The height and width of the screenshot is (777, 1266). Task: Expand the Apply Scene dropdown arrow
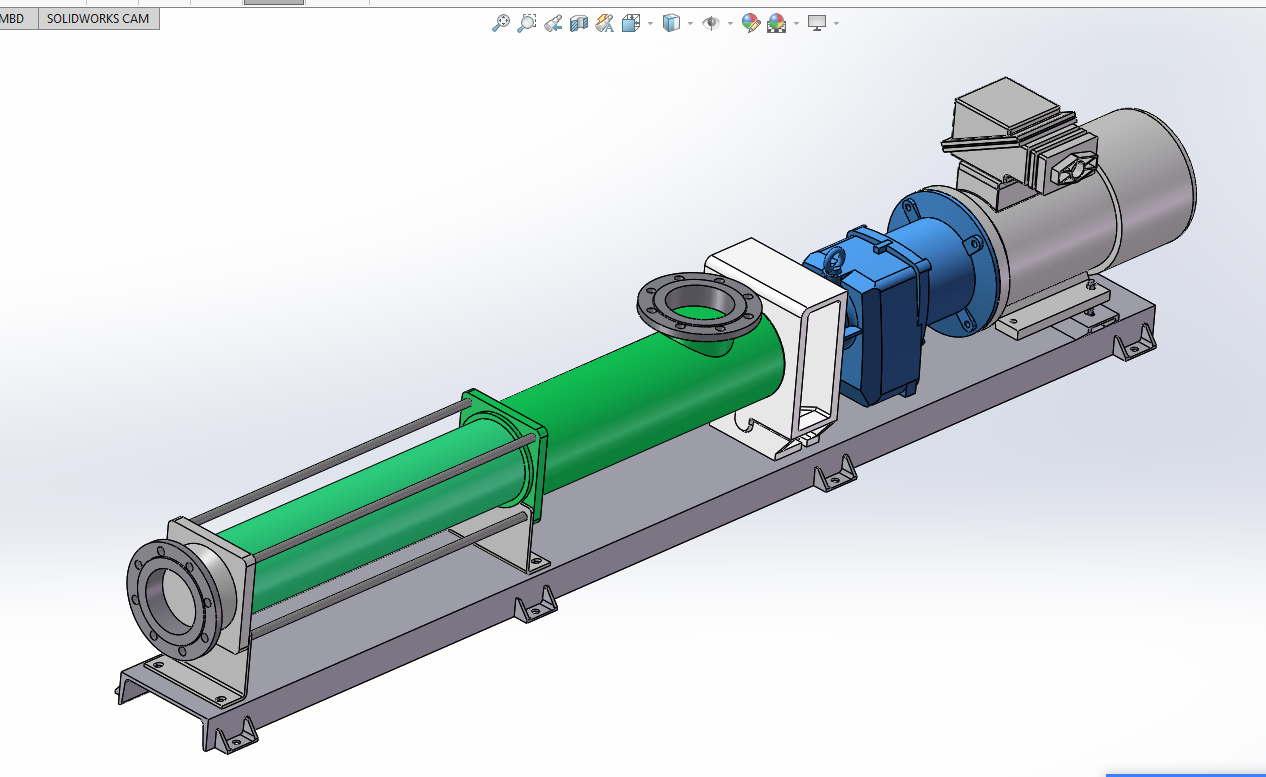(796, 23)
